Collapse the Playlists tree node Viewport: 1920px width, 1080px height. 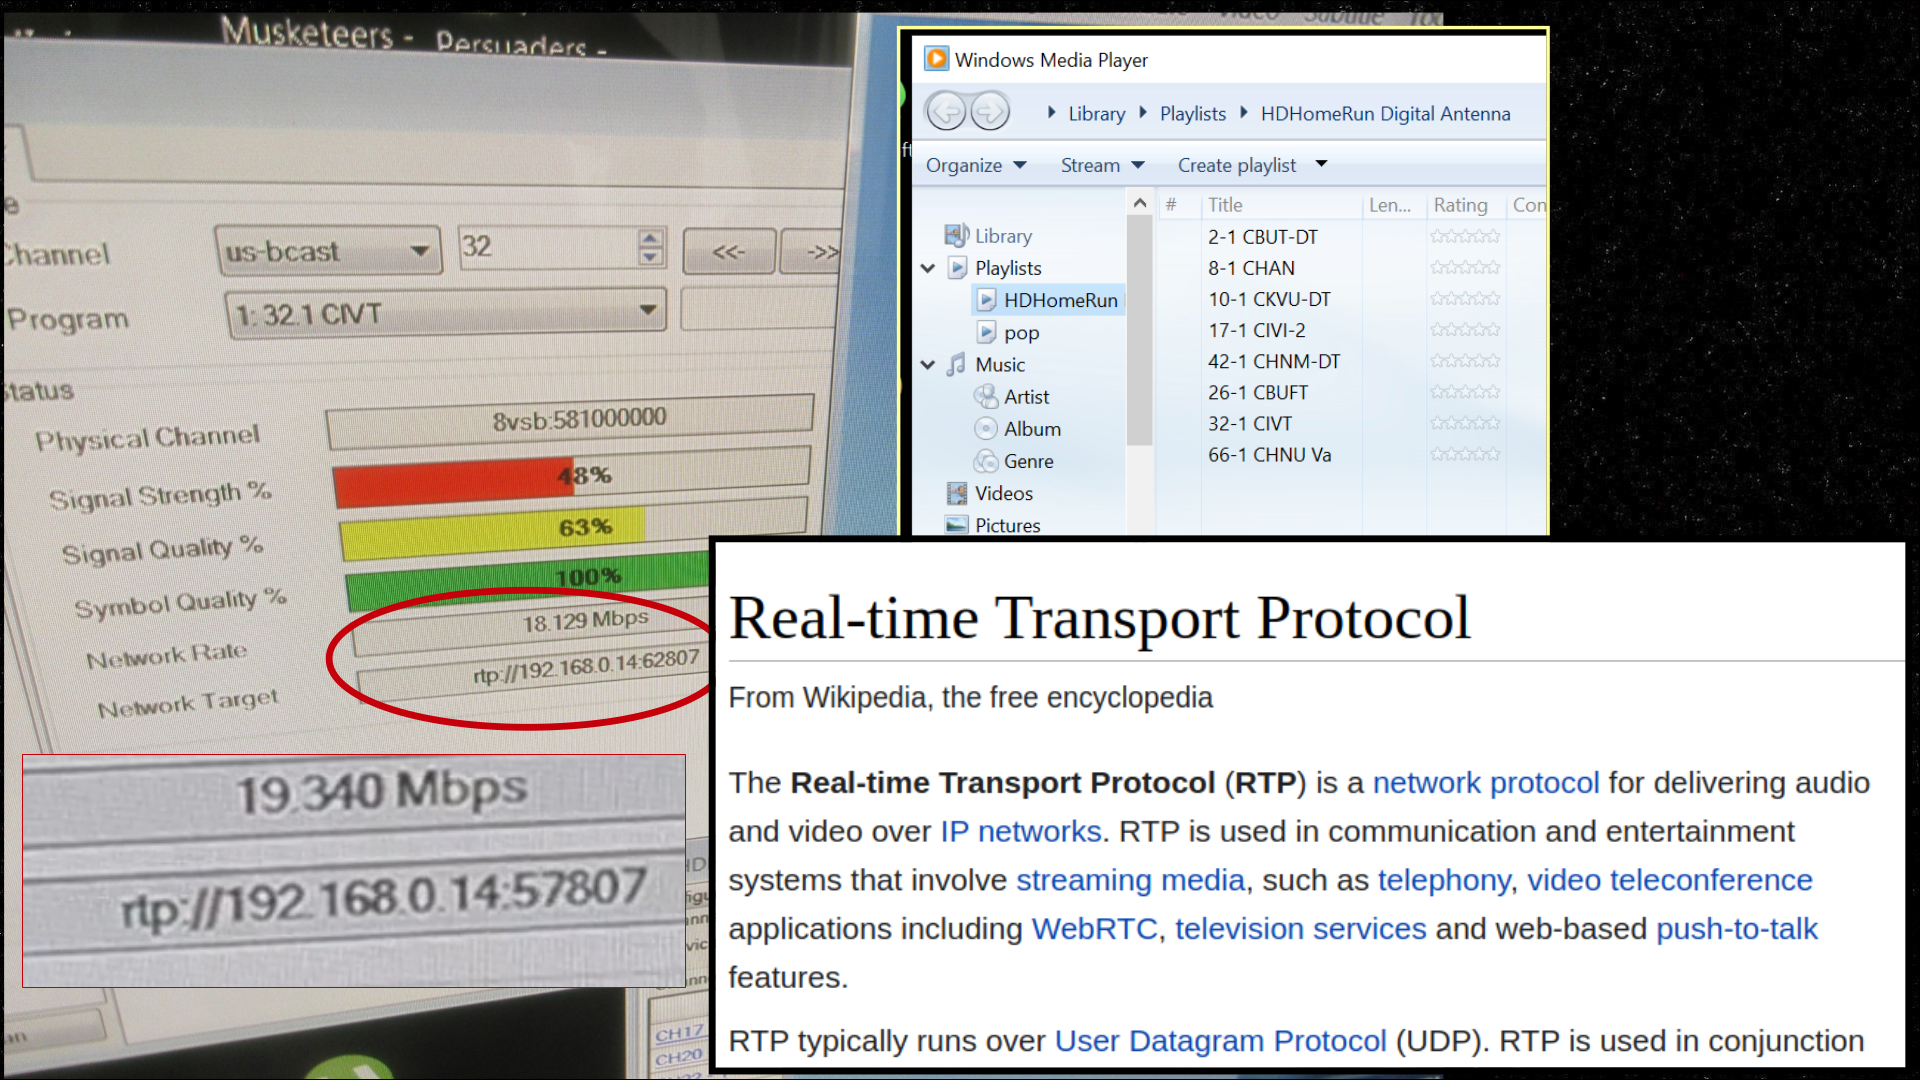[x=928, y=268]
